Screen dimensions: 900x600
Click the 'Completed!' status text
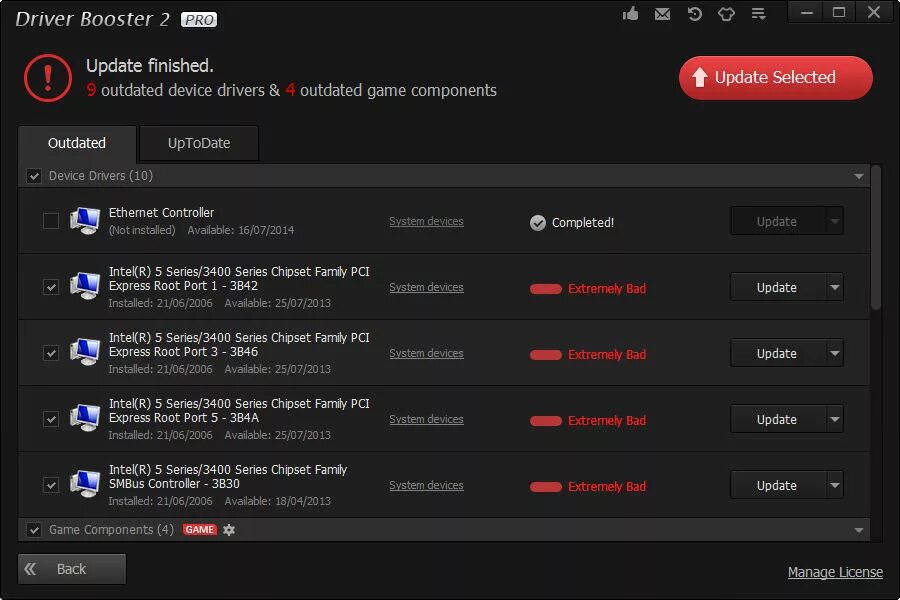click(583, 223)
